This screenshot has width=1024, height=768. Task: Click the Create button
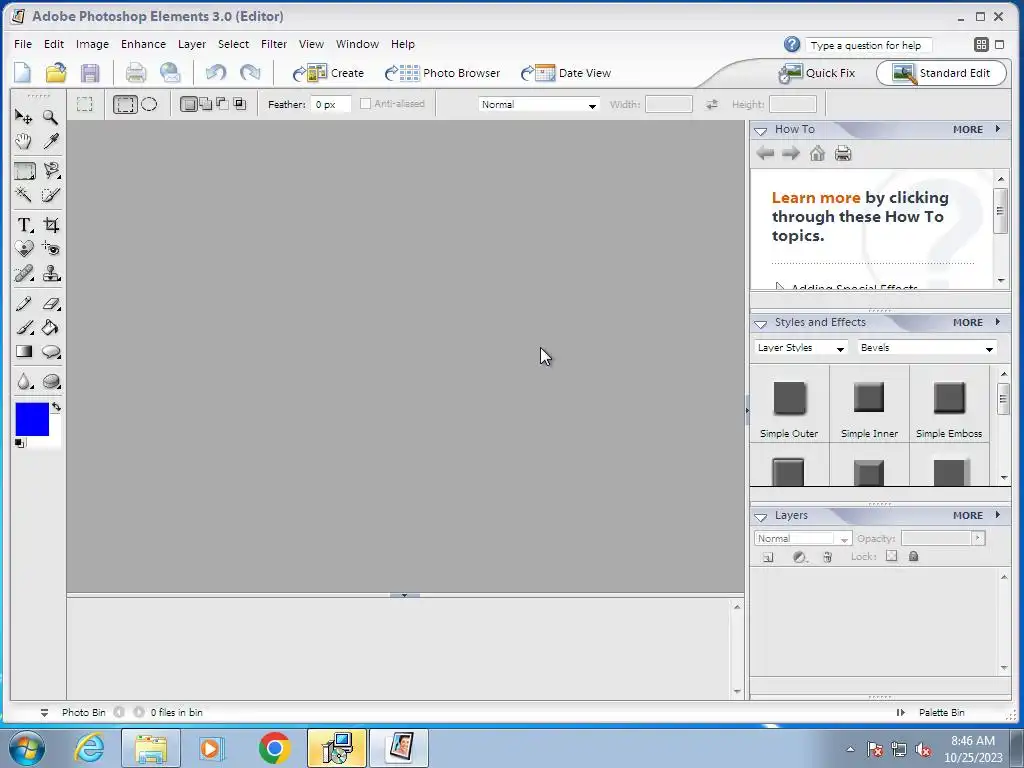tap(328, 73)
